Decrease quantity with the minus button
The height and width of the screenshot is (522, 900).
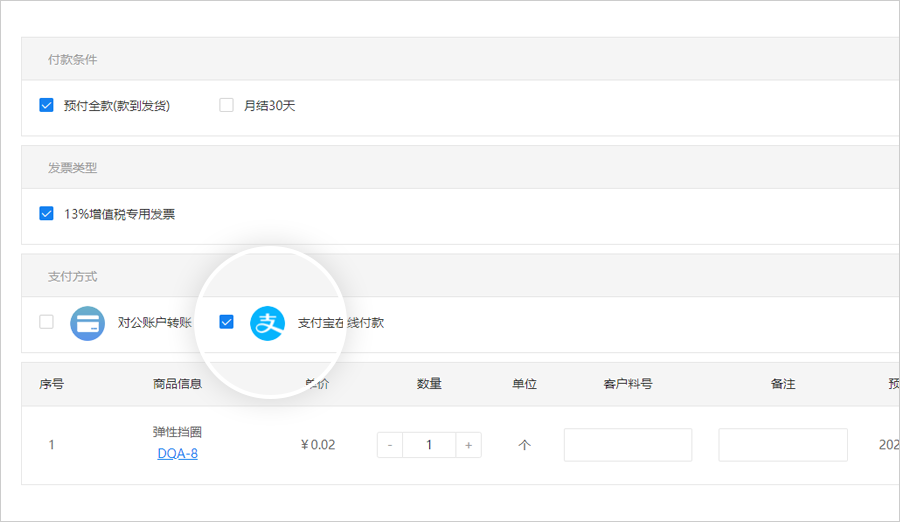click(x=390, y=445)
